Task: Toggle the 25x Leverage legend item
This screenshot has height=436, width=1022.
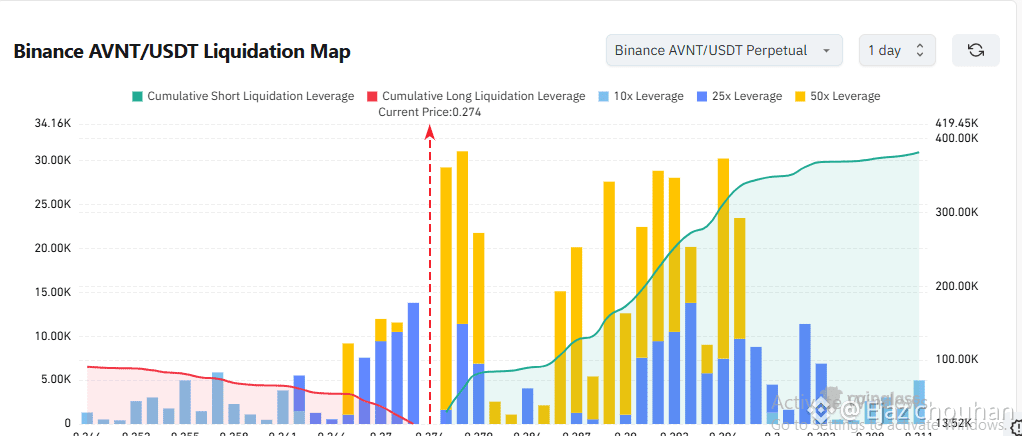Action: tap(738, 96)
